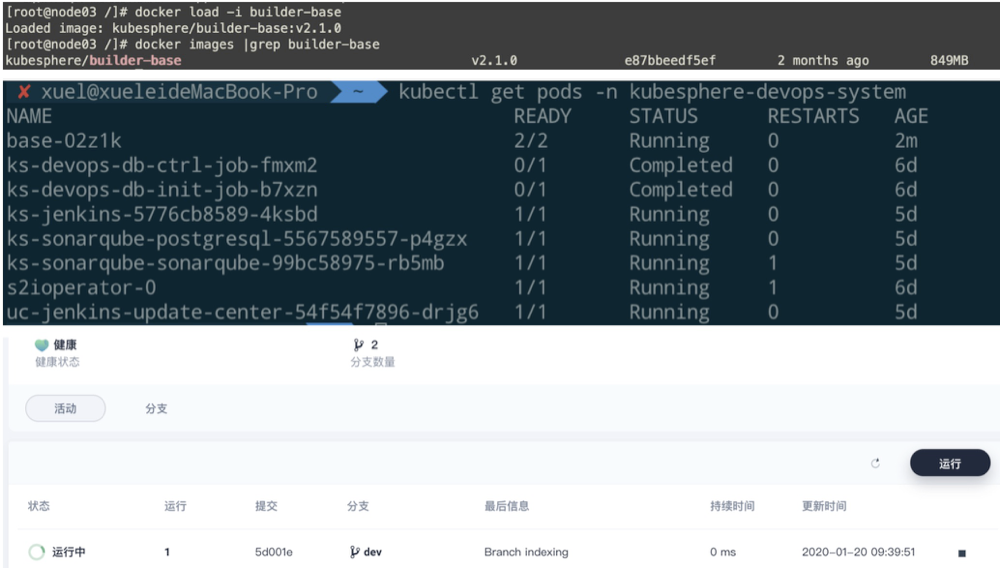The image size is (1000, 568).
Task: Click the NAME header in kubectl output
Action: (29, 117)
